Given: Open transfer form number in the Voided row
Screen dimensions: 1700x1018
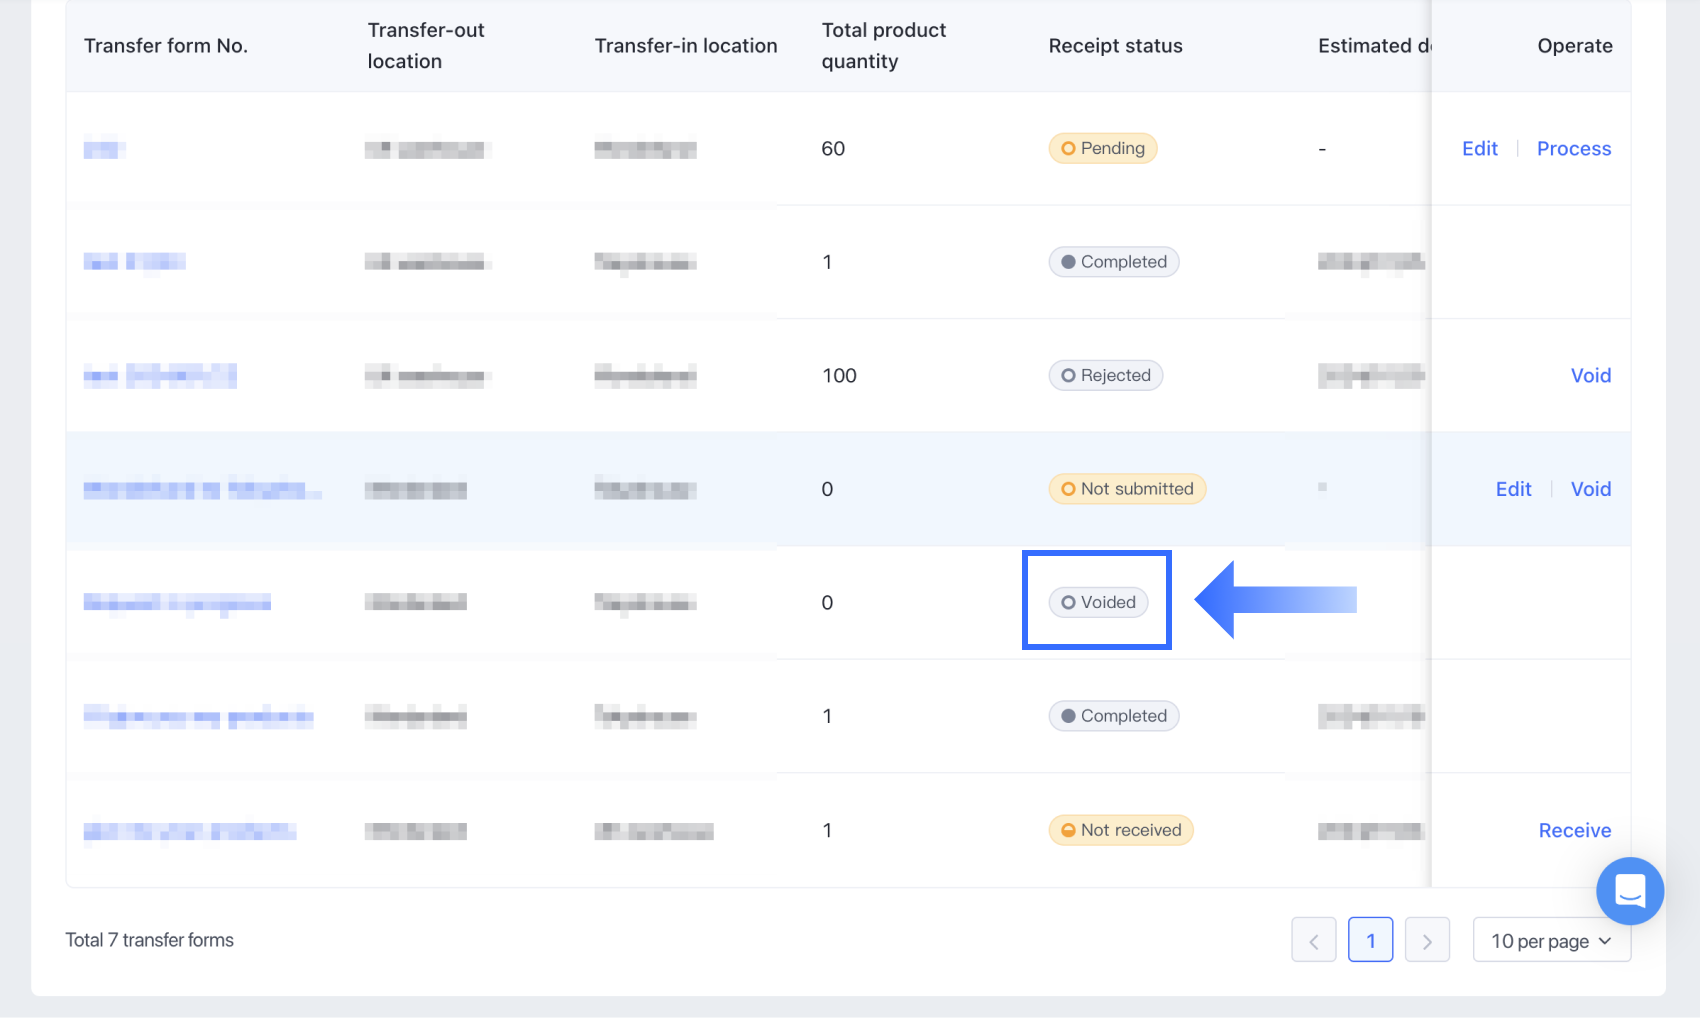Looking at the screenshot, I should 177,603.
